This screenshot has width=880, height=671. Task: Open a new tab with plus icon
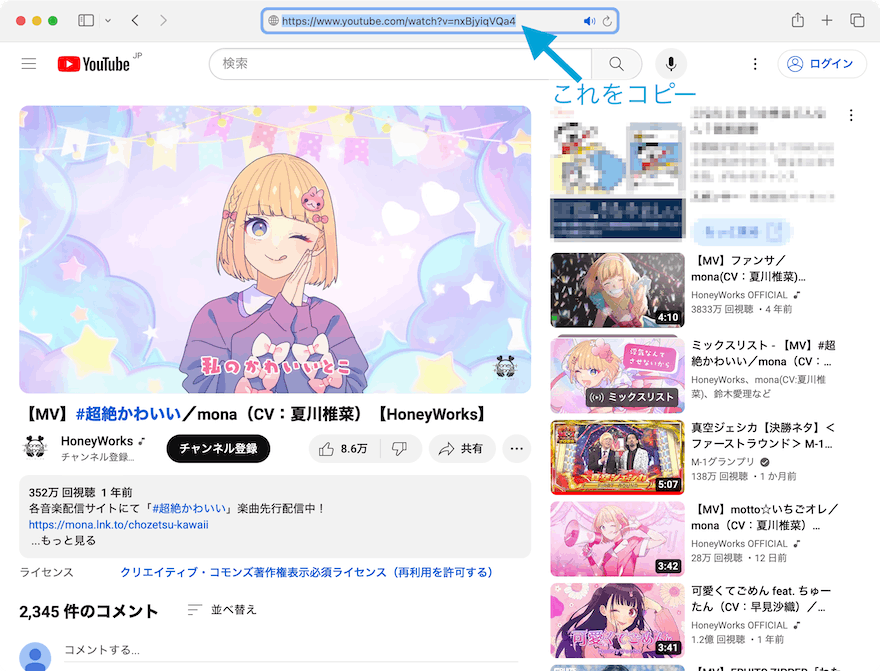click(827, 21)
